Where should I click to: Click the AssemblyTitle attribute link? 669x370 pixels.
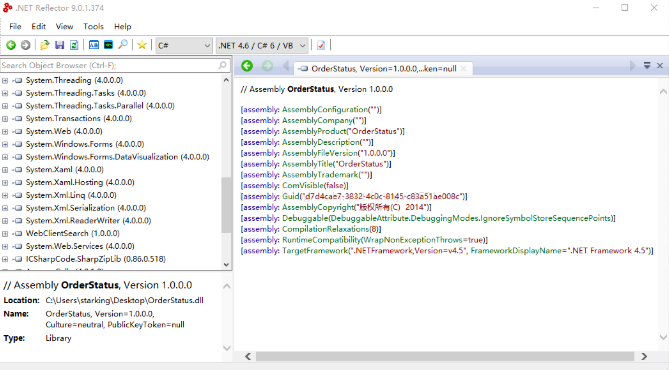pos(306,164)
